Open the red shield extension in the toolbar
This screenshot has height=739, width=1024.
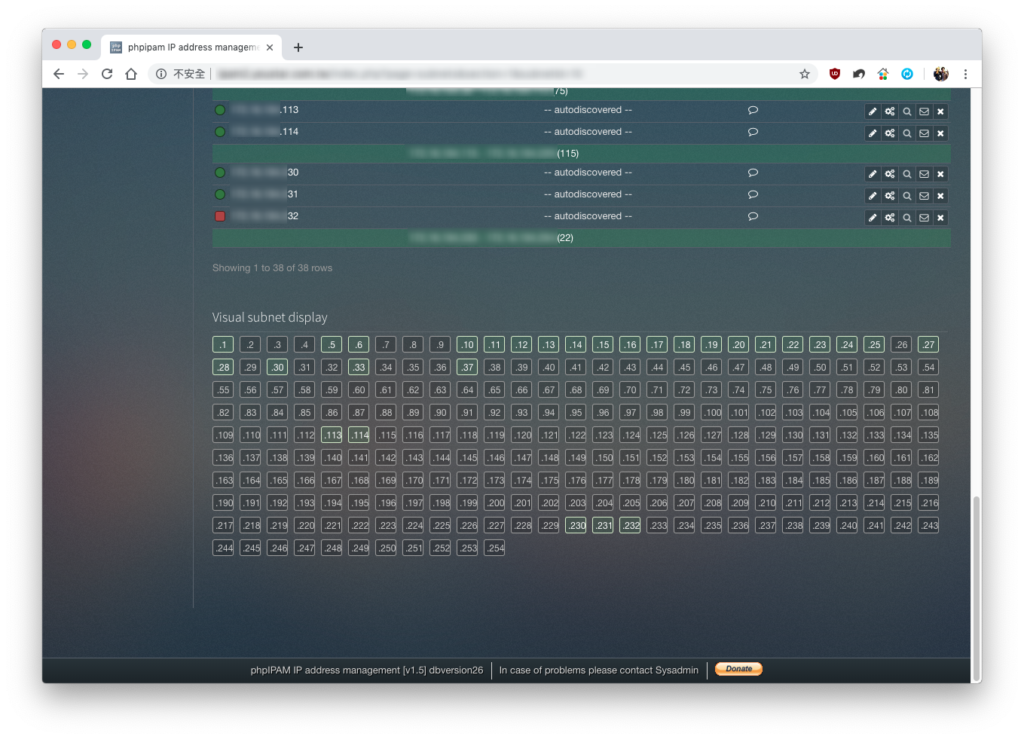[x=835, y=74]
